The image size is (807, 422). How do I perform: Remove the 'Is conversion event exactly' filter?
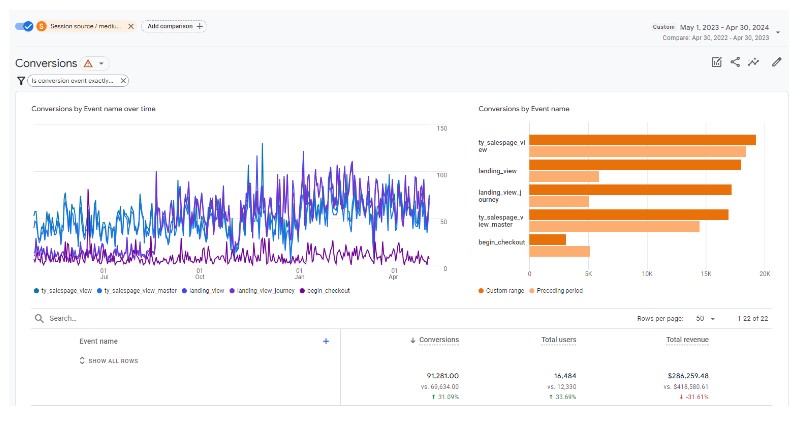(x=123, y=81)
